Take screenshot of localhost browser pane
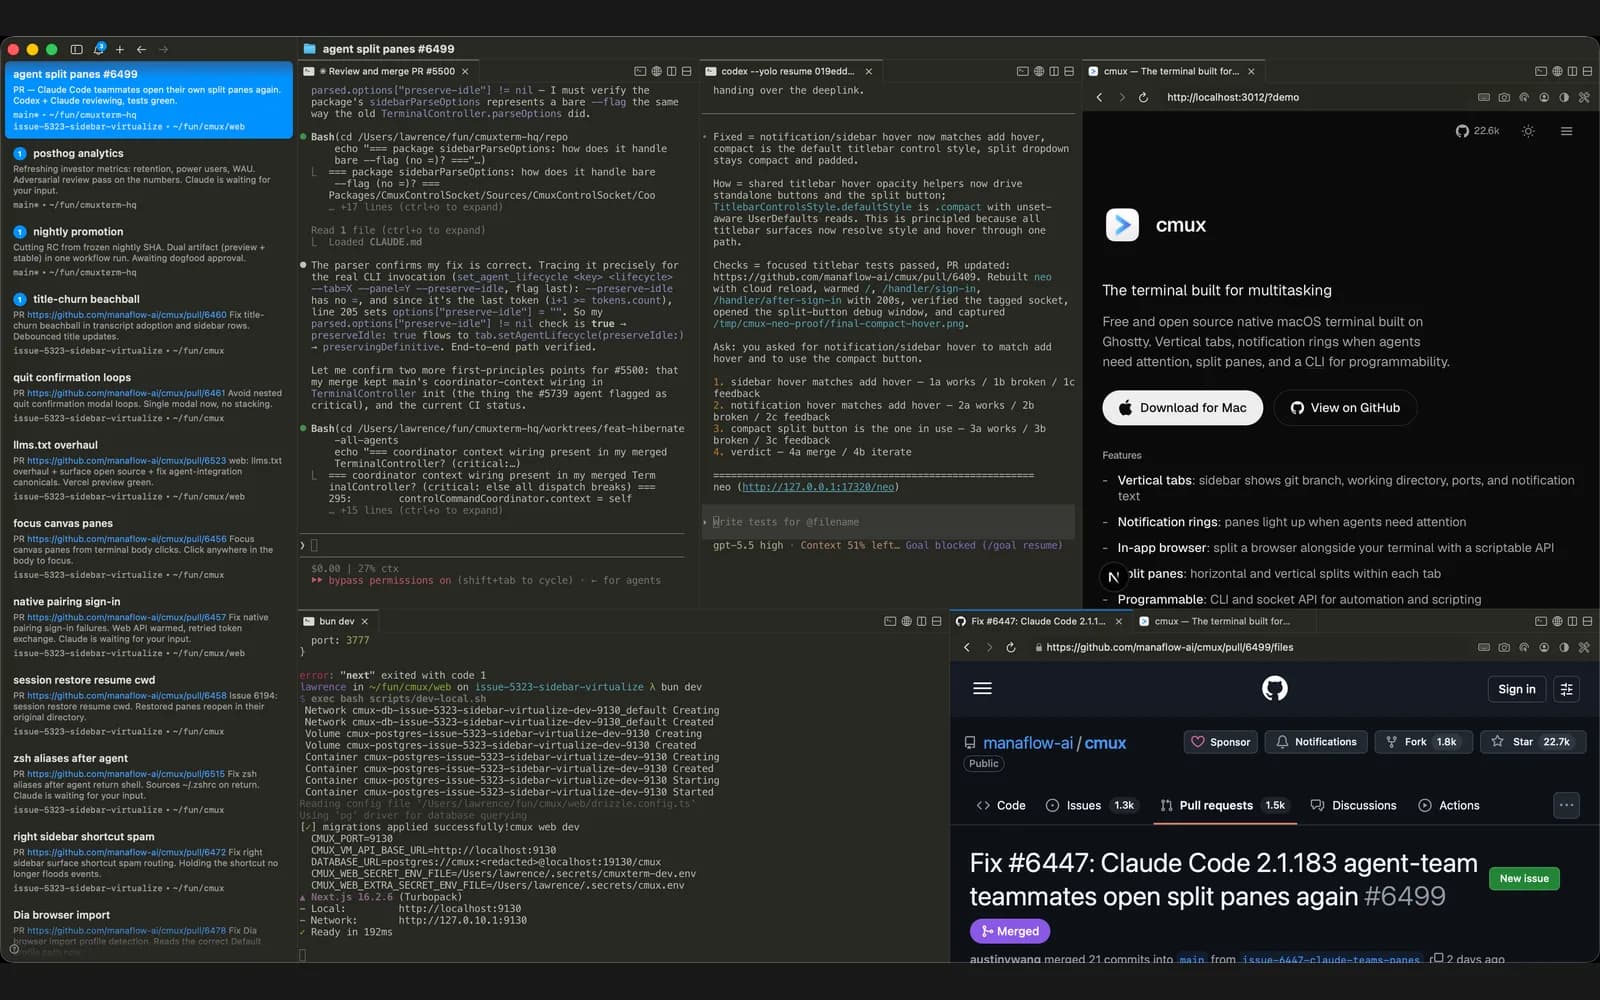This screenshot has width=1600, height=1000. (x=1504, y=98)
